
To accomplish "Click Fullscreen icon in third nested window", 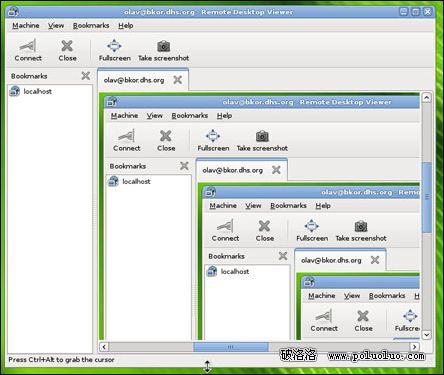I will point(312,226).
